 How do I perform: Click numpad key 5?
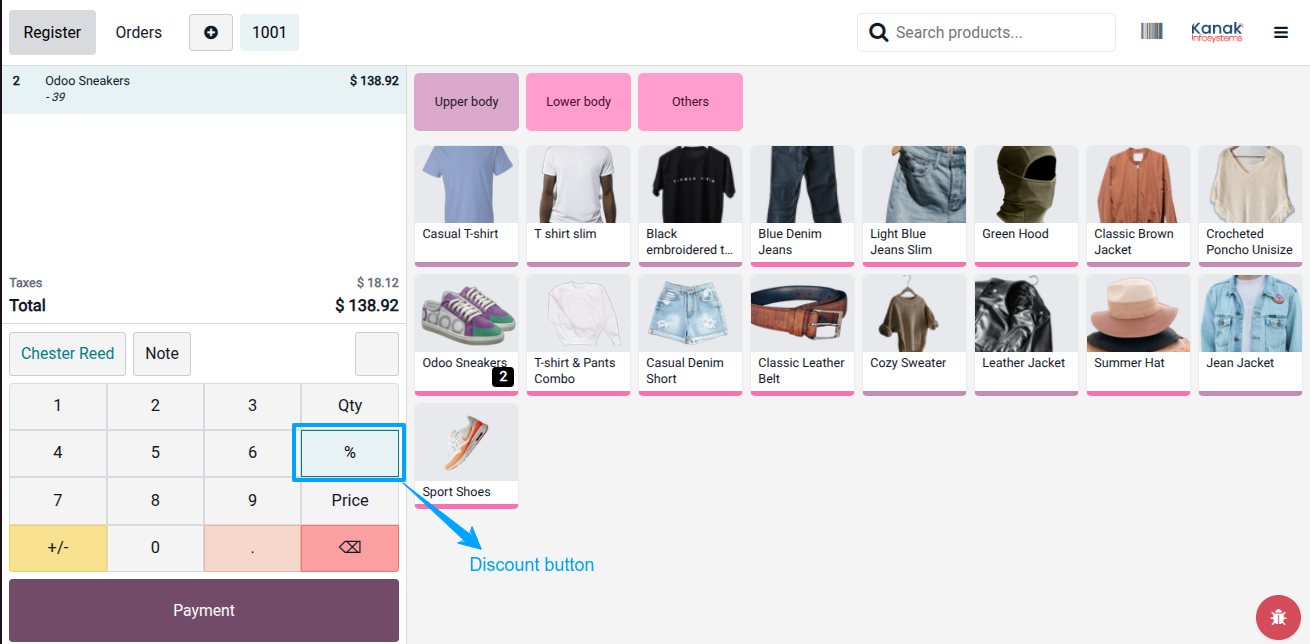[155, 453]
